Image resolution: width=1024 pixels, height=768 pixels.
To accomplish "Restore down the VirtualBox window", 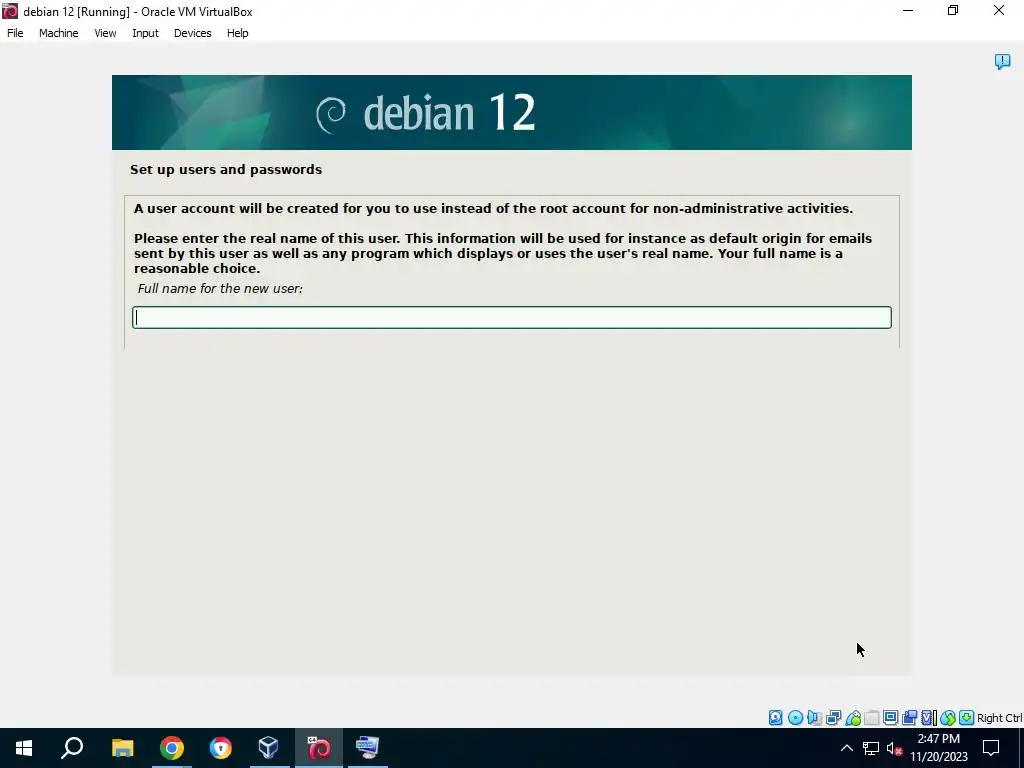I will pos(953,11).
